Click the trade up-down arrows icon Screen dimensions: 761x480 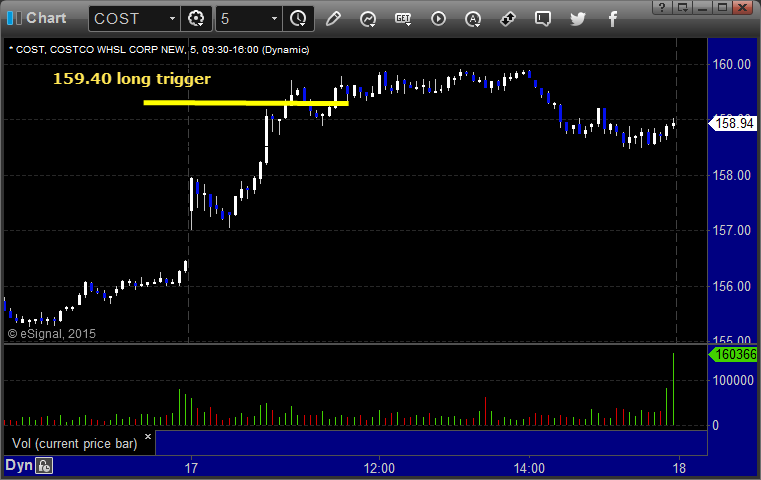coord(508,19)
